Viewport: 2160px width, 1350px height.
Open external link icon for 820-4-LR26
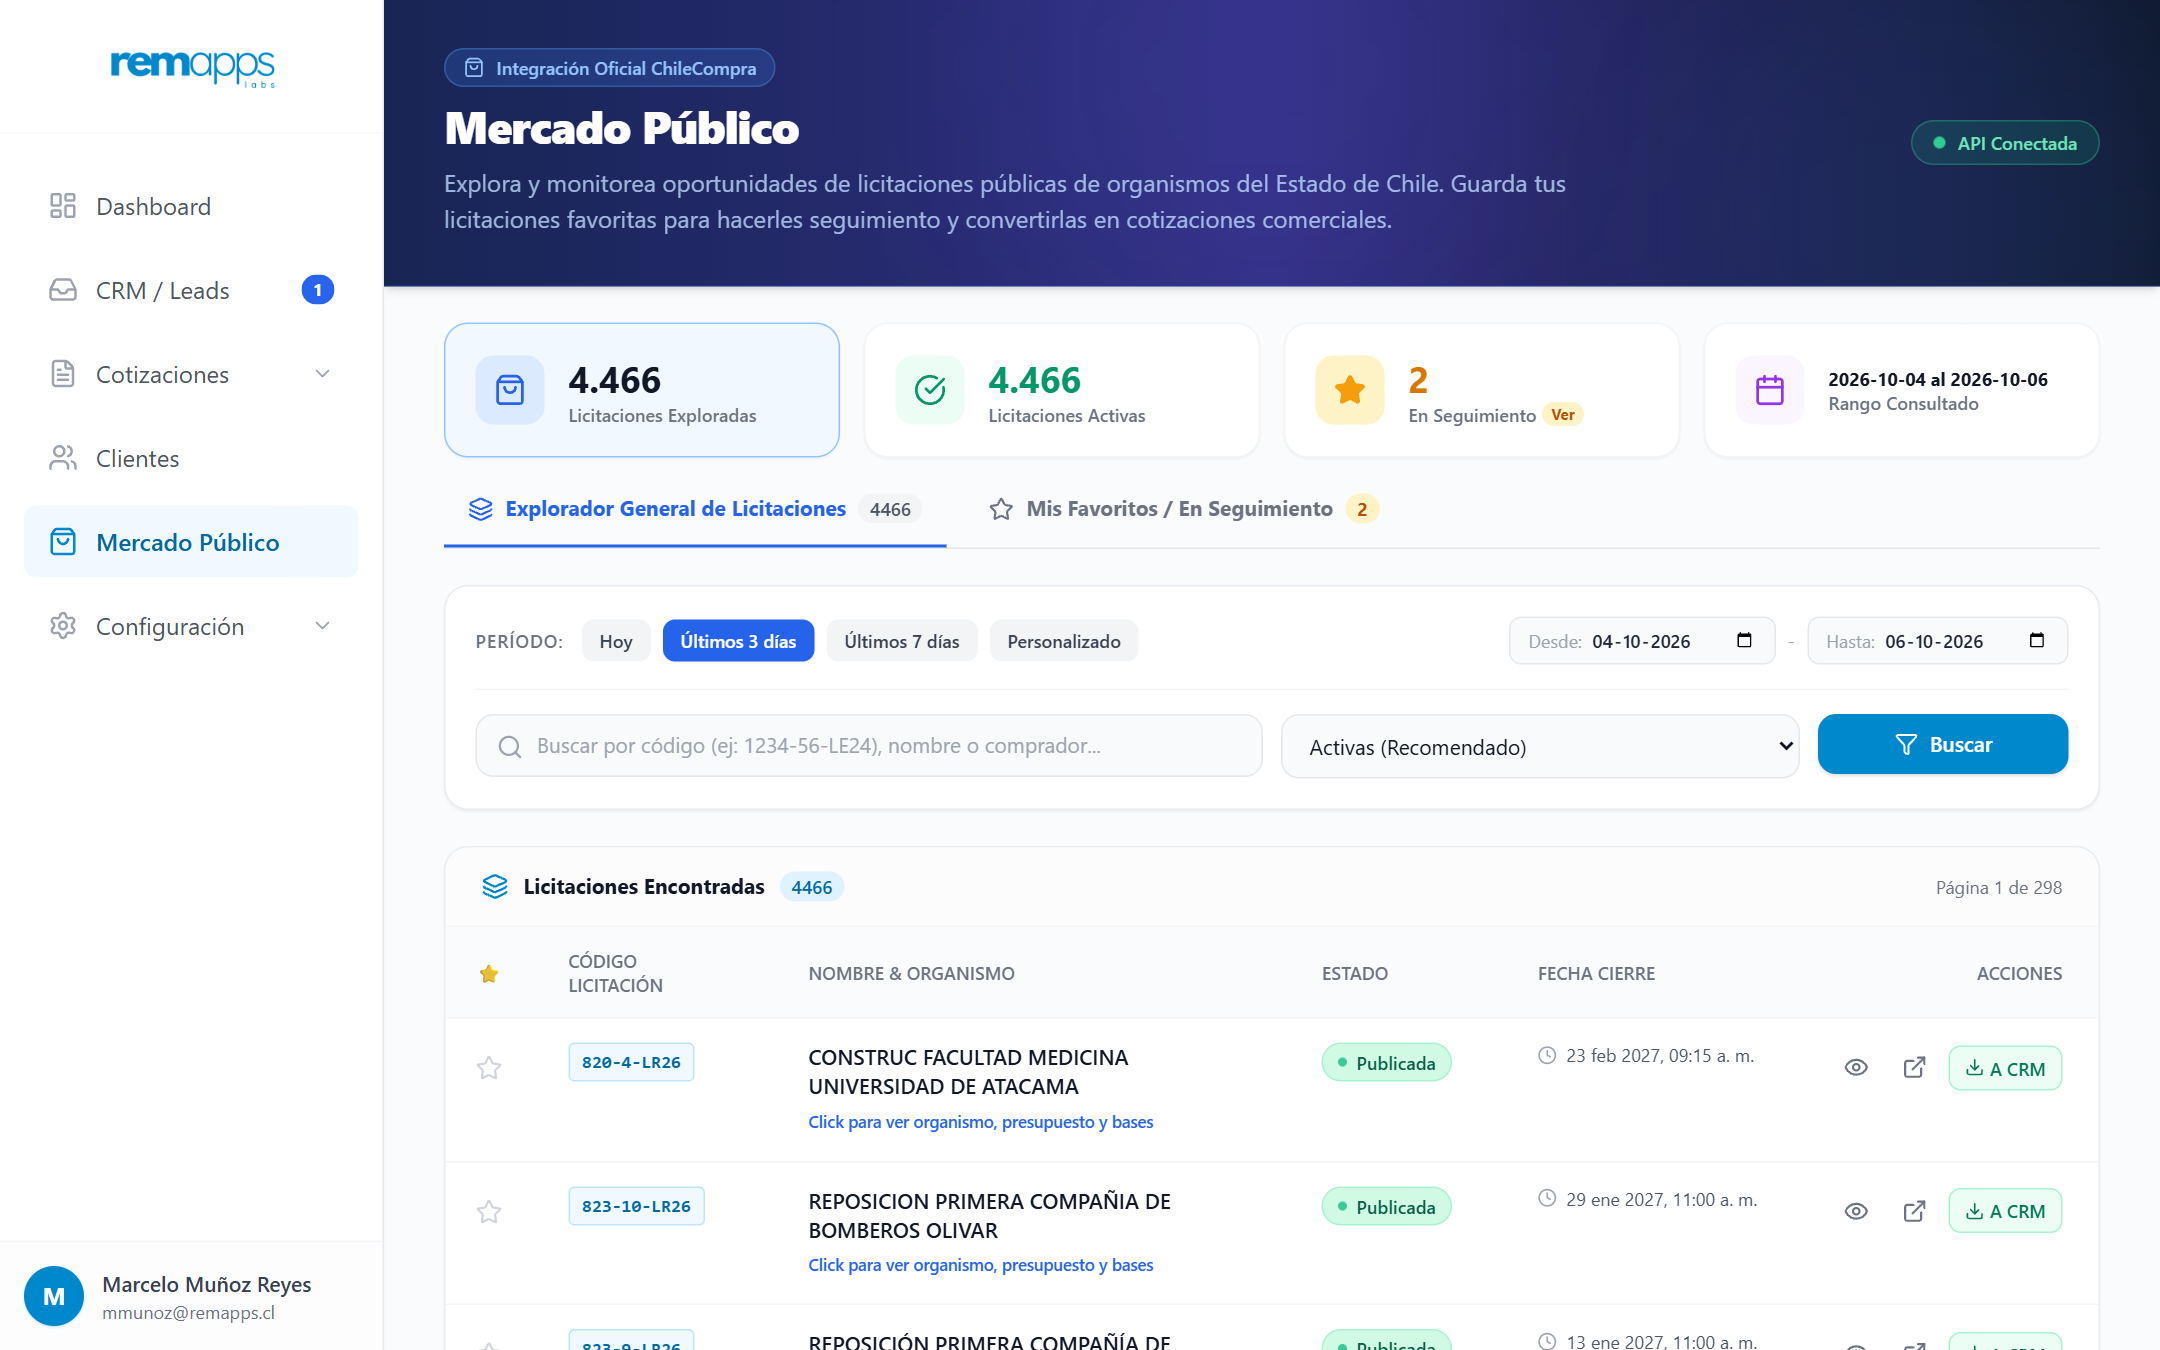[x=1914, y=1068]
